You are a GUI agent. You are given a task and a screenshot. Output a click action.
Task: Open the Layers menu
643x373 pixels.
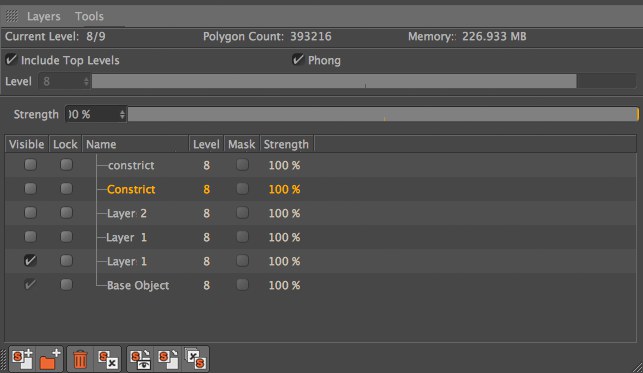43,16
